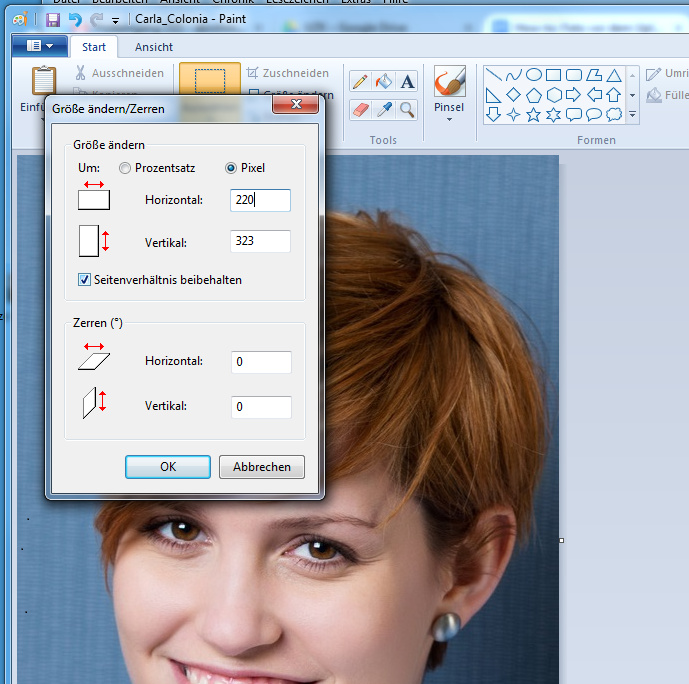The height and width of the screenshot is (684, 689).
Task: Click the Redo arrow in title bar
Action: coord(96,20)
